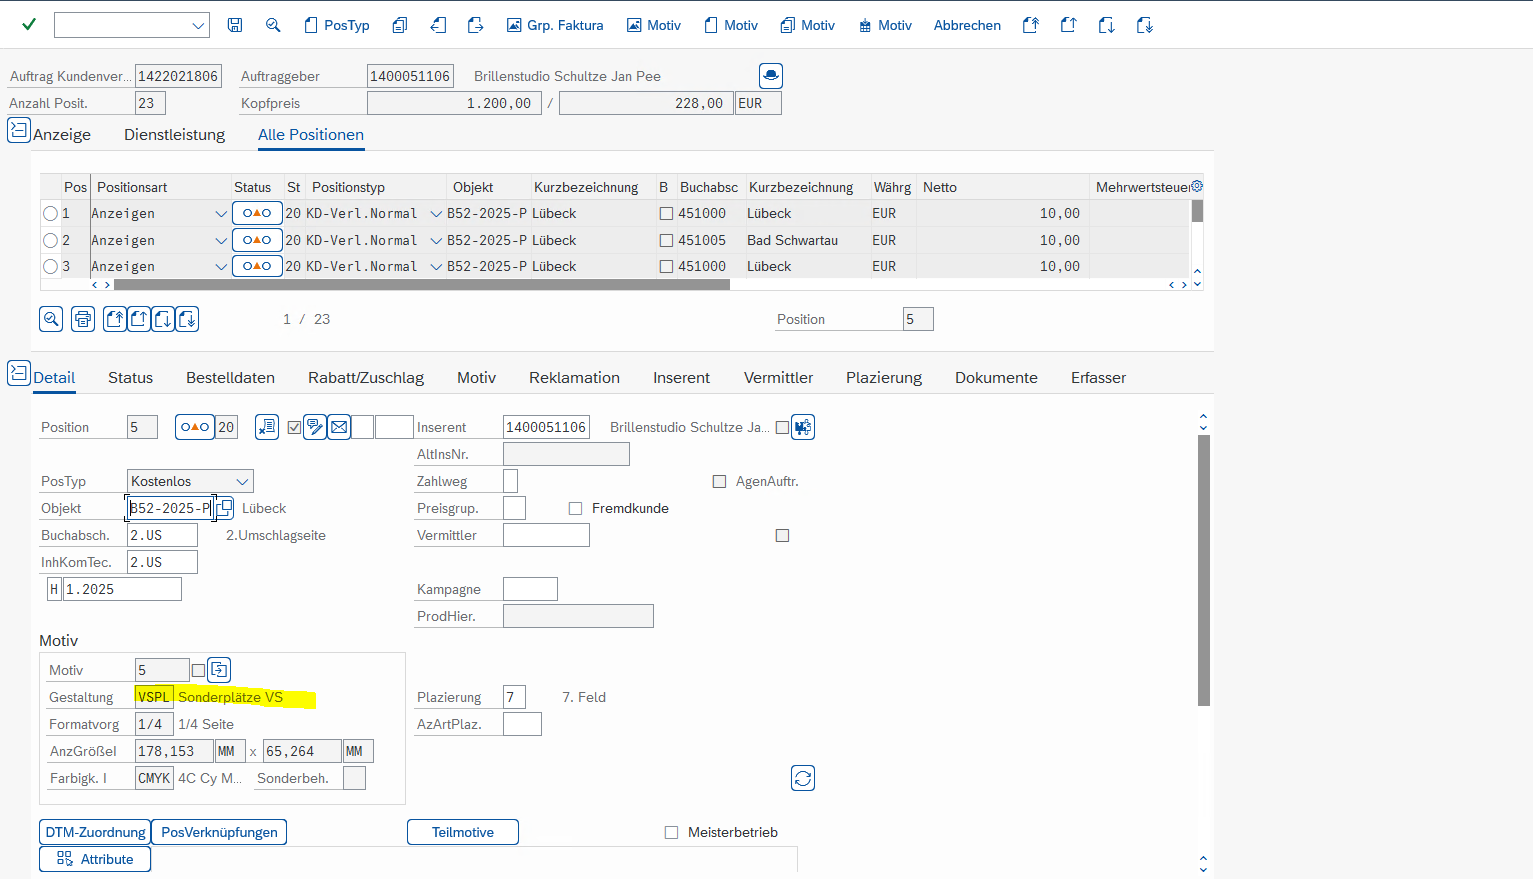
Task: Toggle the B checkbox in row 451005
Action: pyautogui.click(x=667, y=240)
